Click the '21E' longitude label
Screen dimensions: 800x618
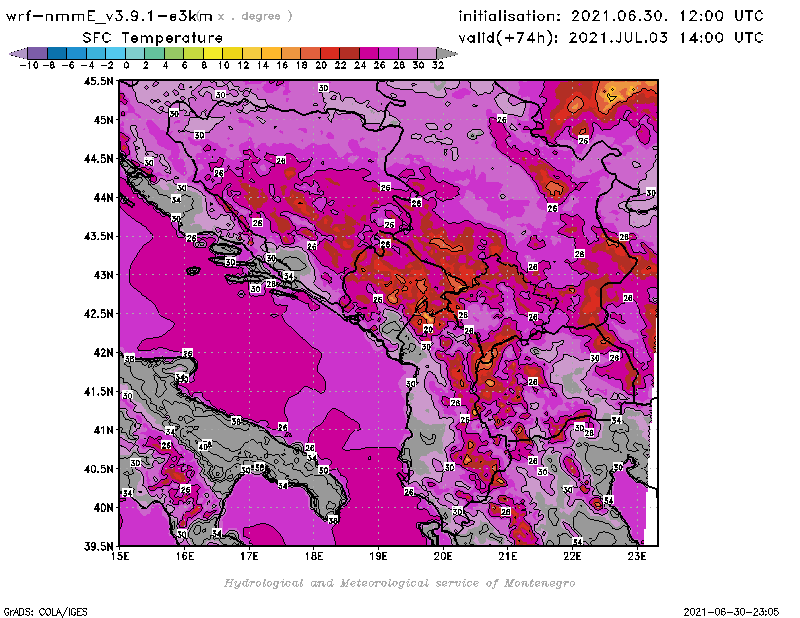[508, 556]
